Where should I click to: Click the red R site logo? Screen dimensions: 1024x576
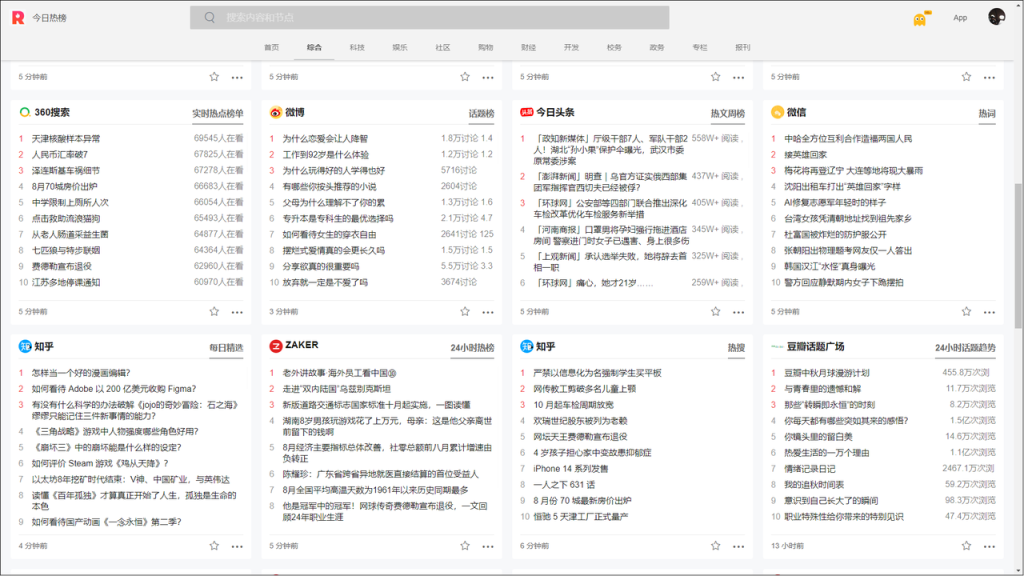tap(18, 18)
